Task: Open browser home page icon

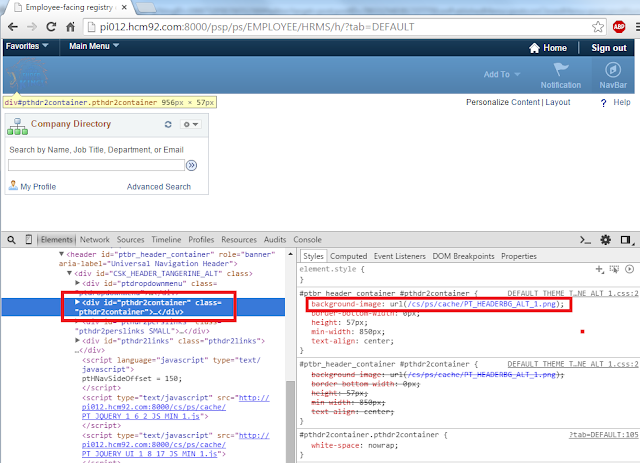Action: [70, 27]
